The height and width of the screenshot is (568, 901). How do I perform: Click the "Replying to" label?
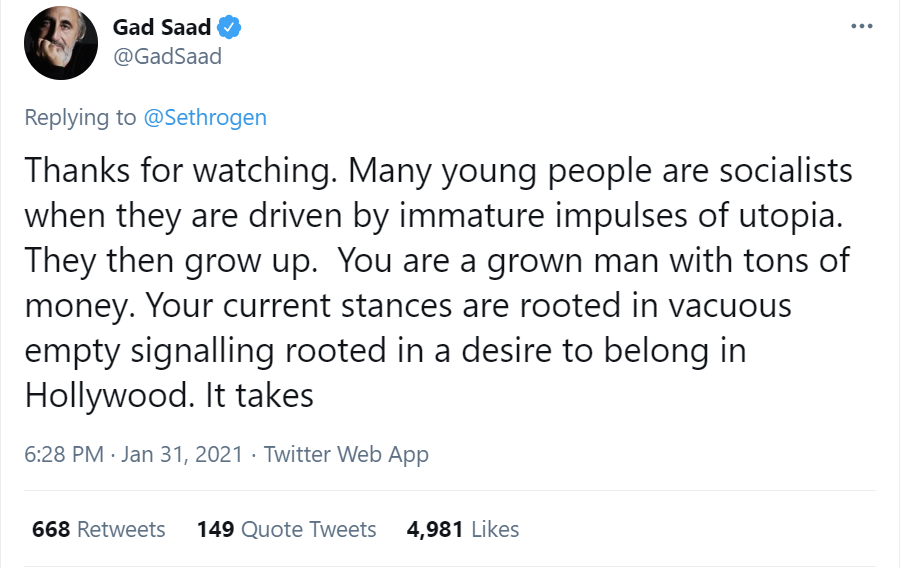pos(80,117)
